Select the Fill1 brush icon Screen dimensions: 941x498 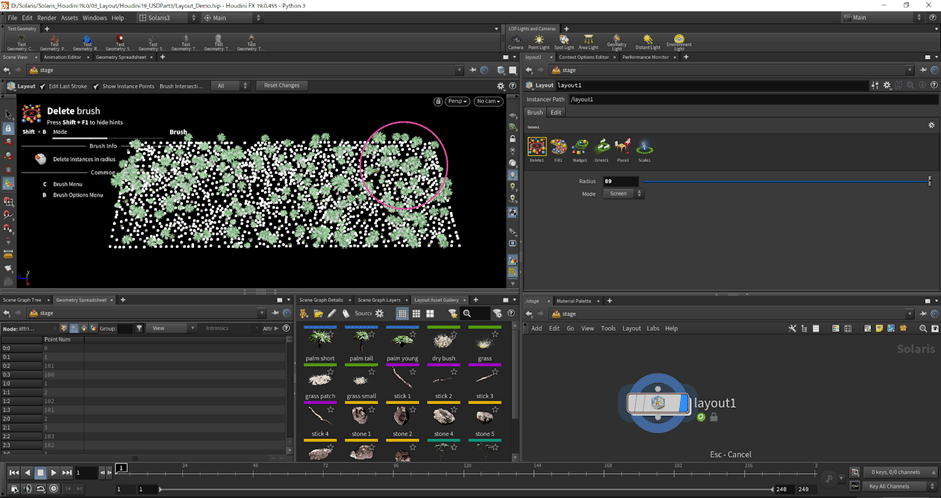pos(558,147)
